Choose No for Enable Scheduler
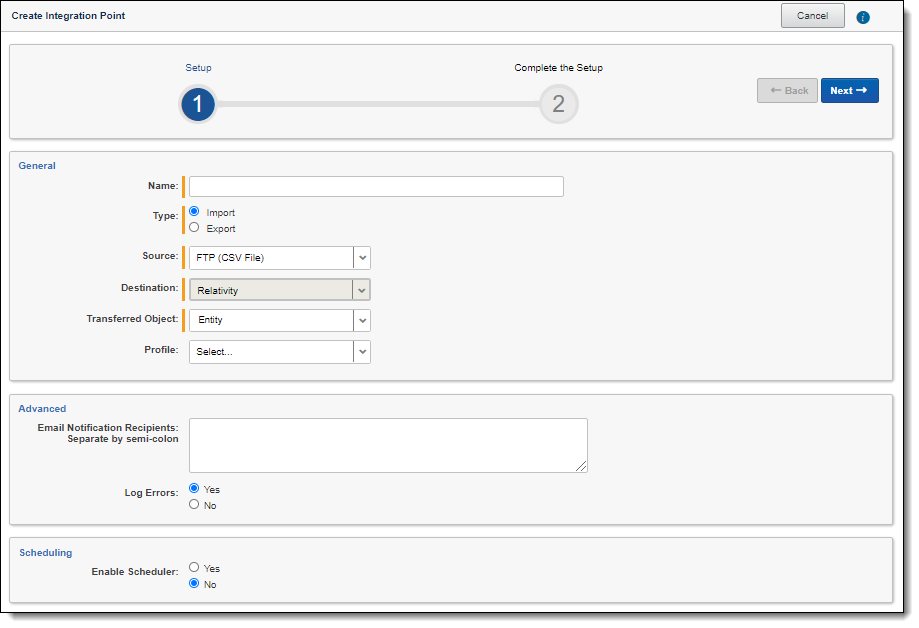 click(194, 584)
